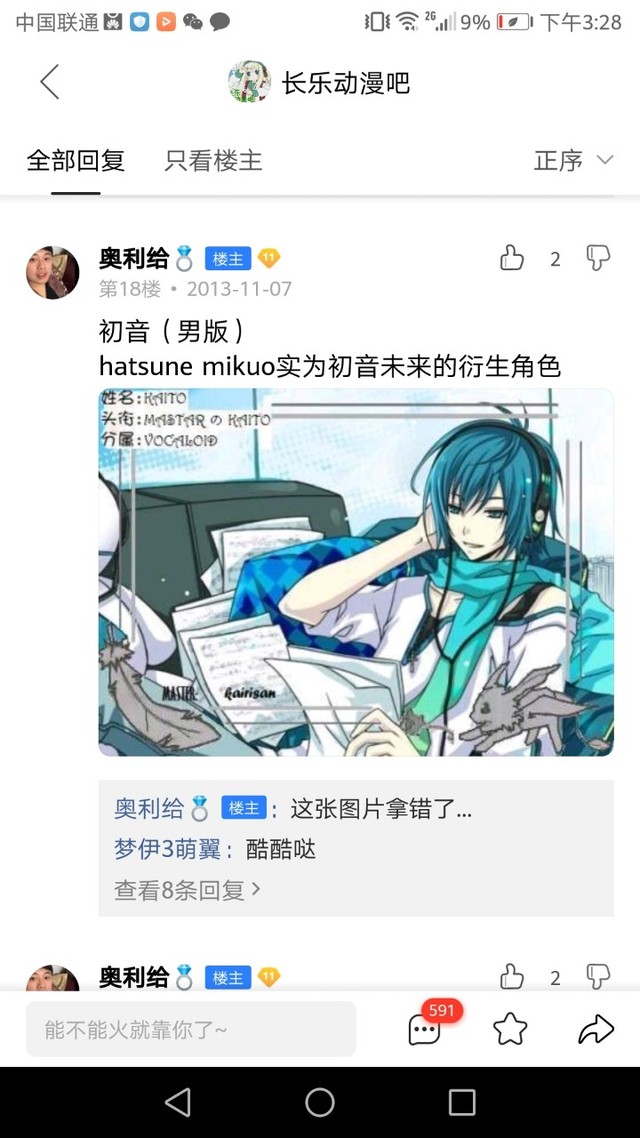Switch to the 只看楼主 tab

(x=213, y=160)
